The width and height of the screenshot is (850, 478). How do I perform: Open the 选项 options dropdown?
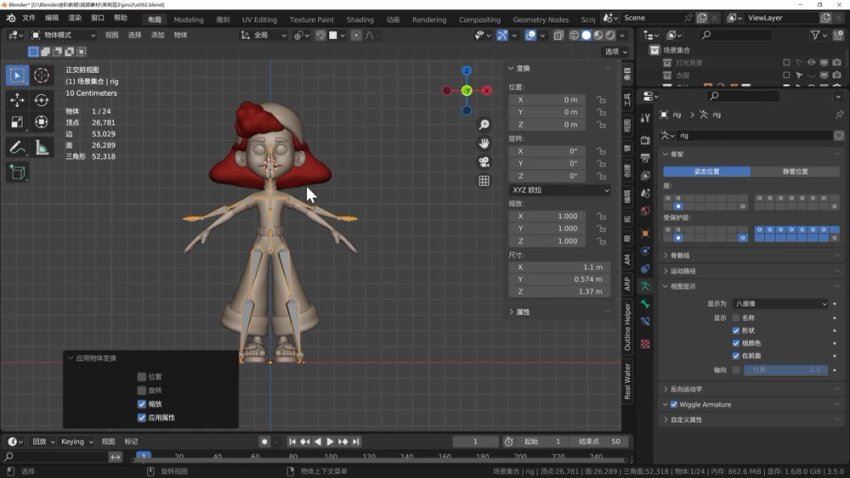coord(616,51)
